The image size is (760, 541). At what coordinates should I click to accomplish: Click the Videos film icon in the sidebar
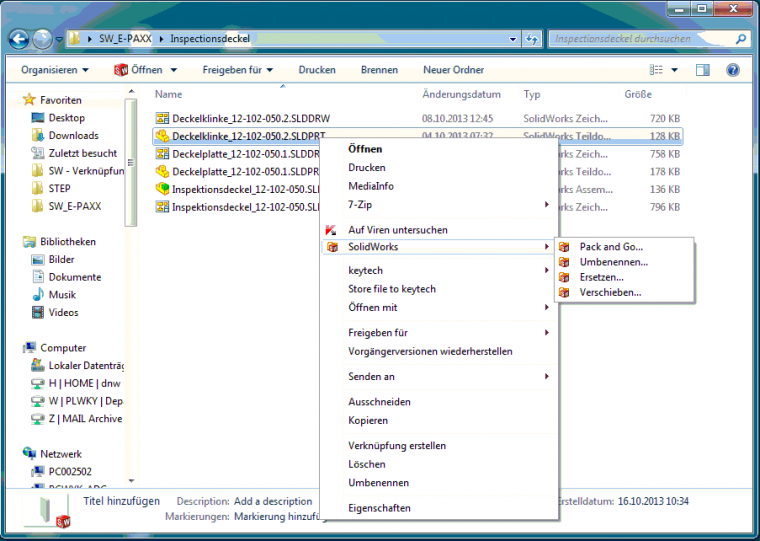[x=38, y=312]
